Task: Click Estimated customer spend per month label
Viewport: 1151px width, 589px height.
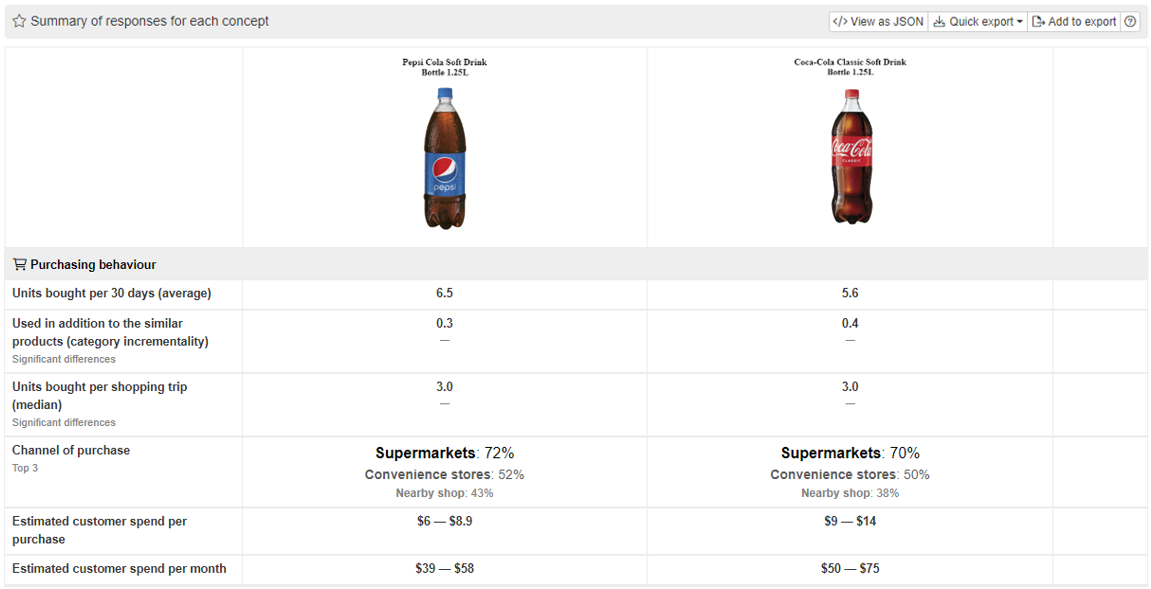Action: (119, 569)
